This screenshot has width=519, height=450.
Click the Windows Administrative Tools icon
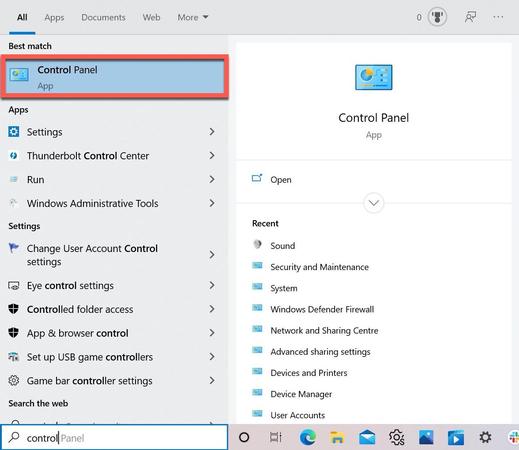(13, 203)
